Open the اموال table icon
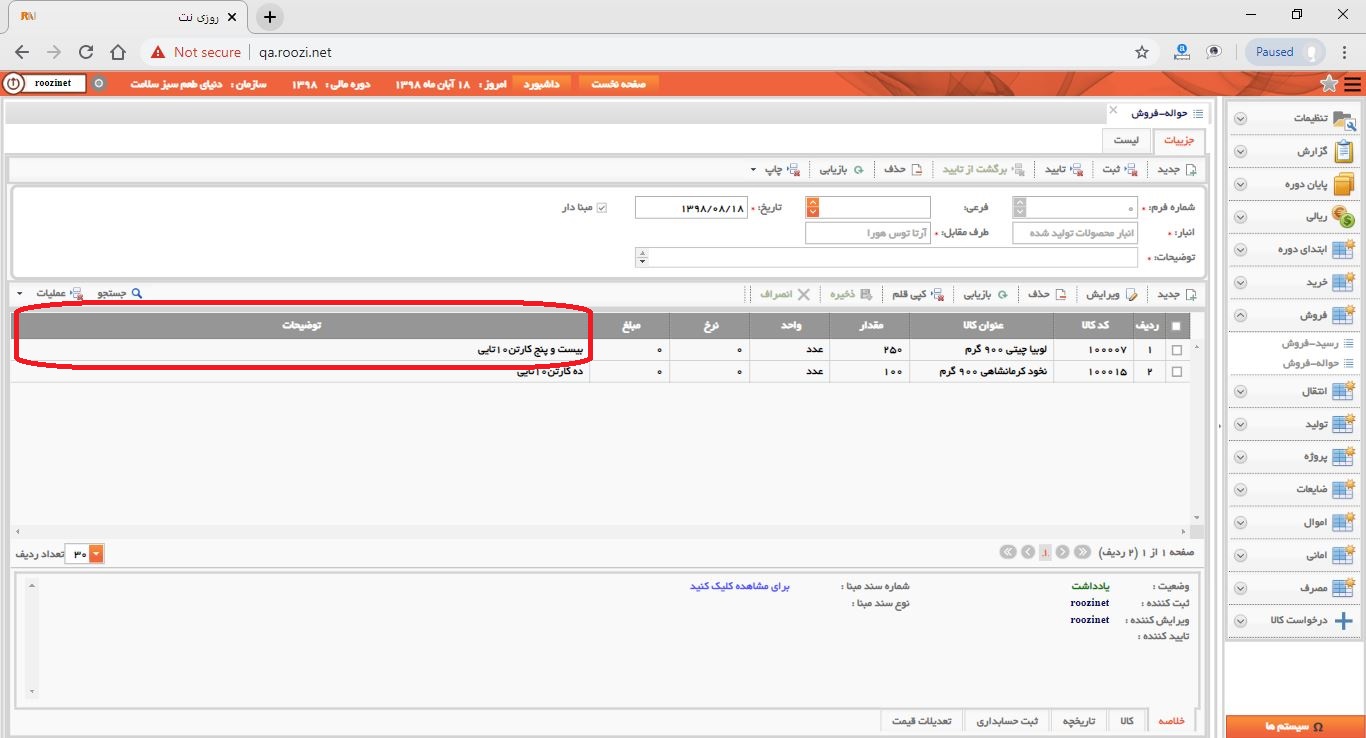The image size is (1366, 738). [1343, 522]
